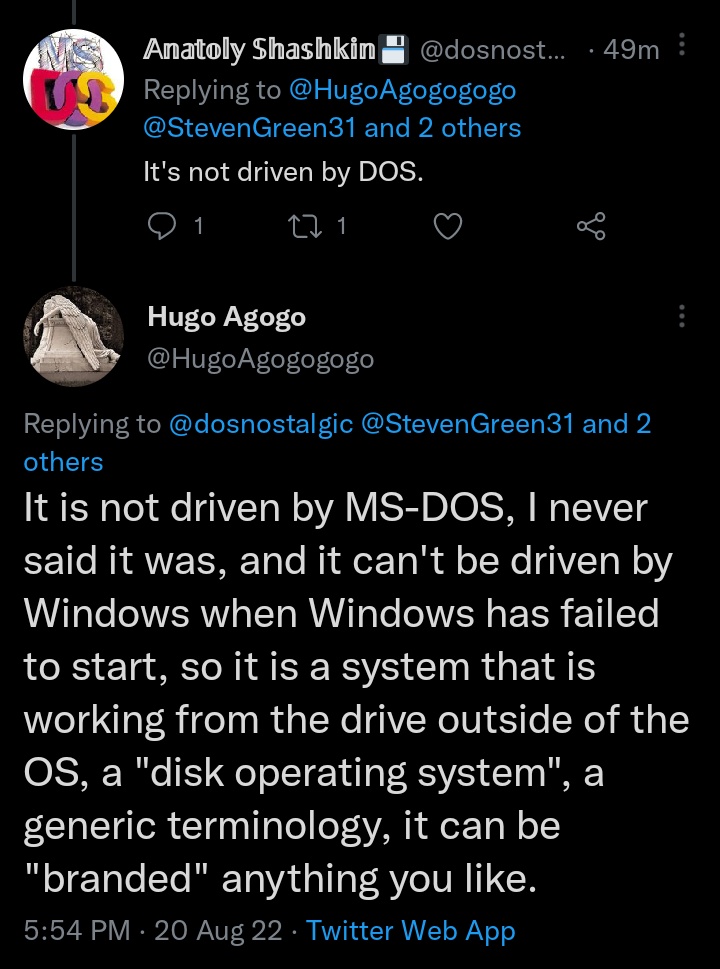Open @StevenGreen31 and 2 others in Anatoly's reply

pos(332,128)
